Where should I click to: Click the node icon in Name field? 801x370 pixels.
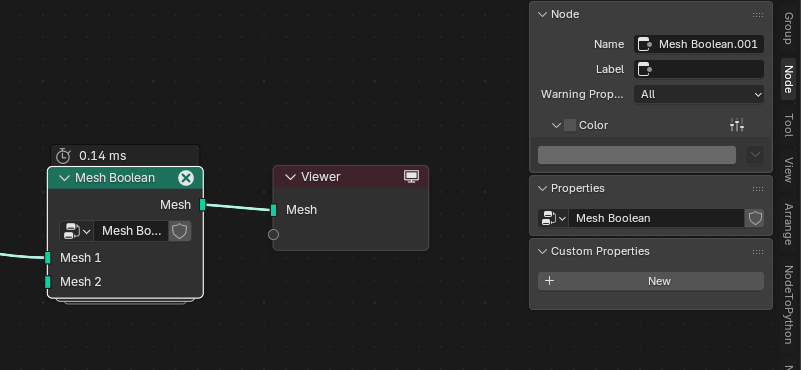(645, 44)
